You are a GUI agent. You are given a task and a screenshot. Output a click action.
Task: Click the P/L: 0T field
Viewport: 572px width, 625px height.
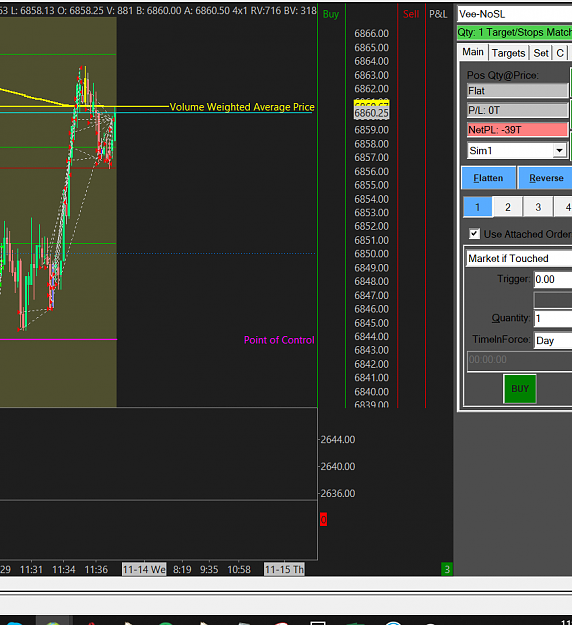coord(517,110)
